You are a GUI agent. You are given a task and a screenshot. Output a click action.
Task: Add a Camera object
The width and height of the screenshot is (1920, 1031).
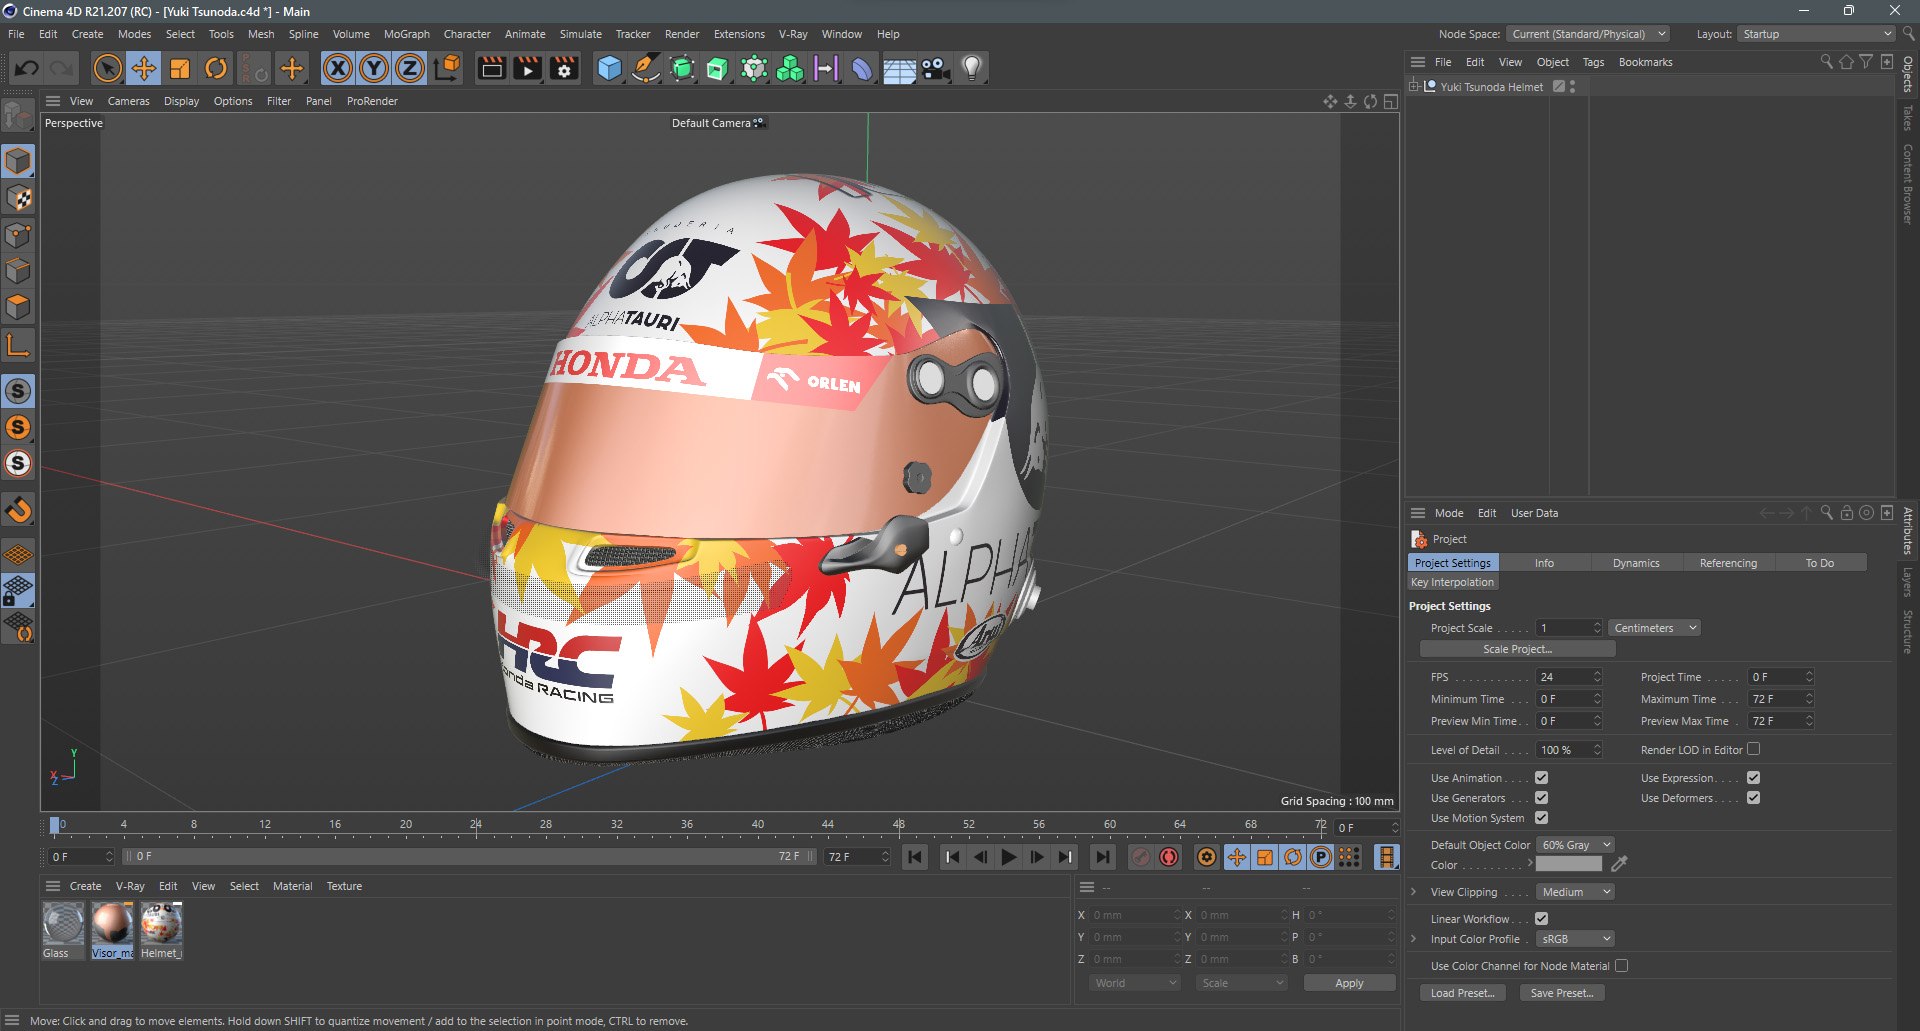pos(935,68)
